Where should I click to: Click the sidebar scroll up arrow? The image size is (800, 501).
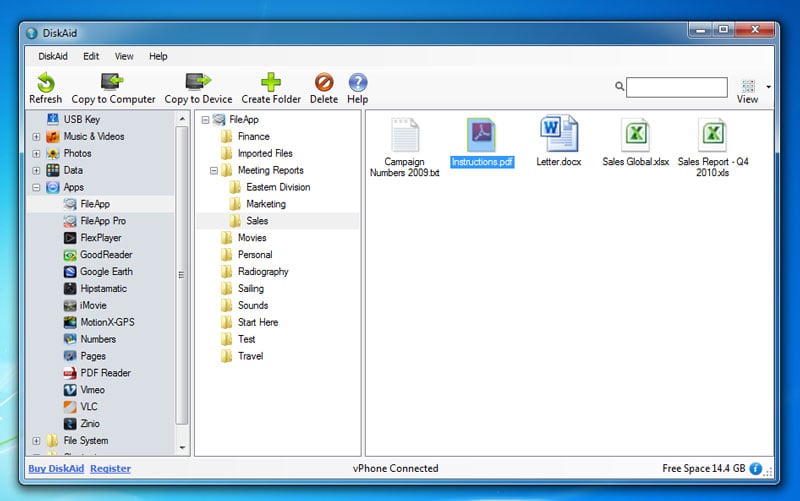[x=182, y=119]
